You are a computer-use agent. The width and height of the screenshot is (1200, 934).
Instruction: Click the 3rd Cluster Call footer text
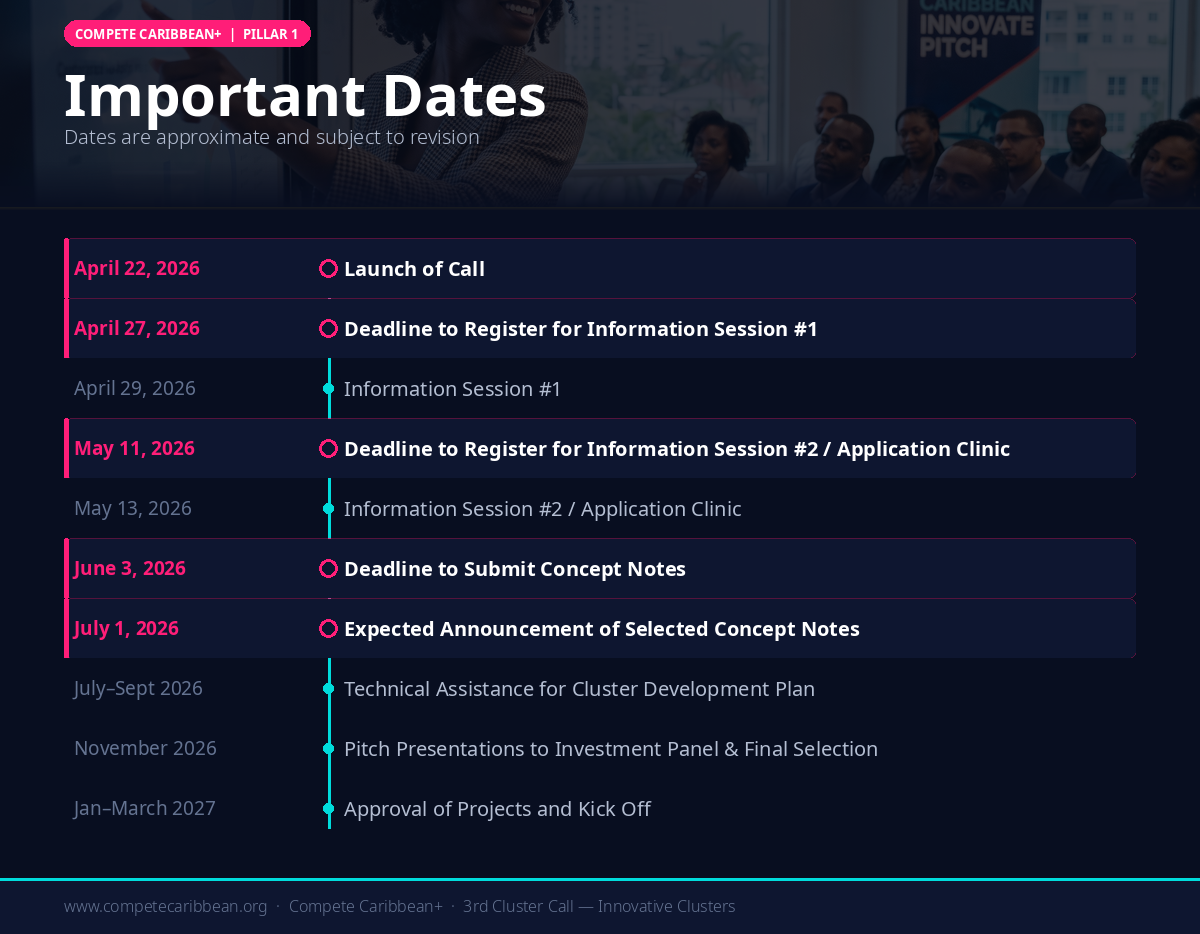(598, 906)
